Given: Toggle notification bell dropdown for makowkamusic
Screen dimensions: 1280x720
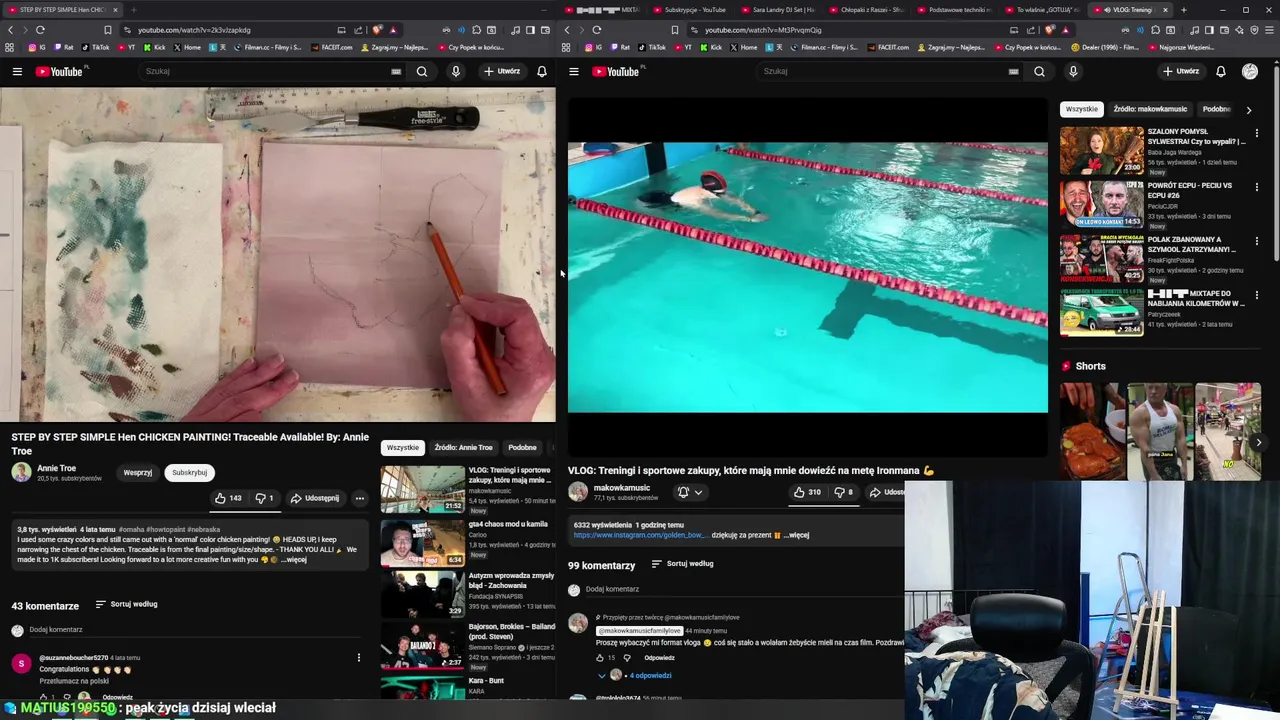Looking at the screenshot, I should (x=690, y=492).
